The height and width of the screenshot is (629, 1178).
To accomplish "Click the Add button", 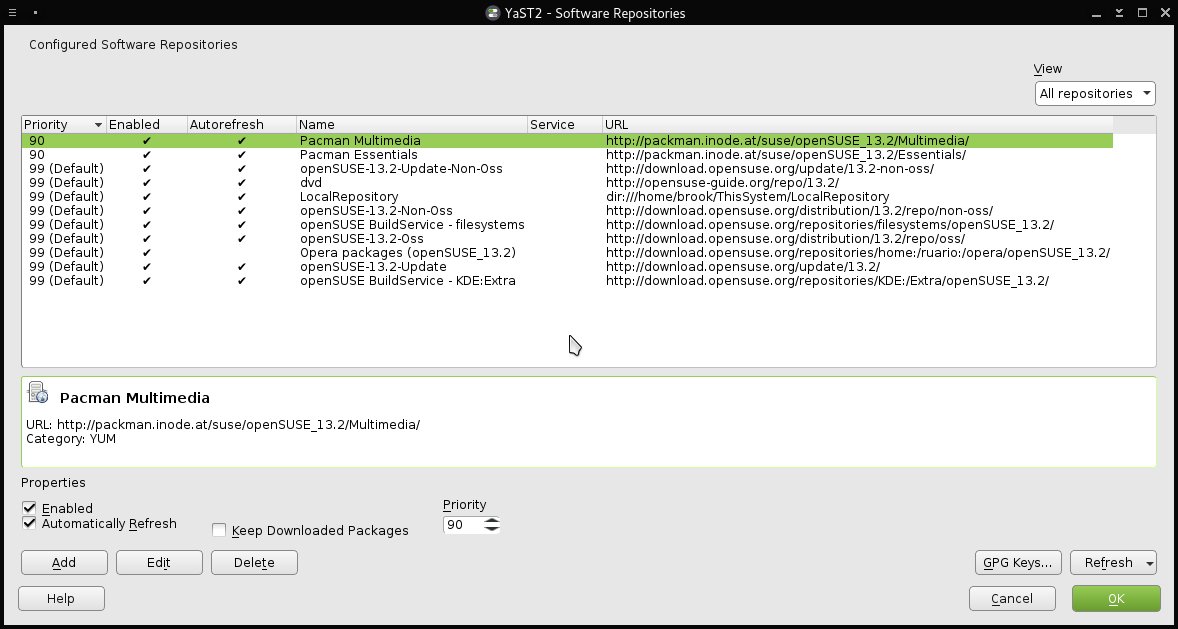I will pos(64,563).
